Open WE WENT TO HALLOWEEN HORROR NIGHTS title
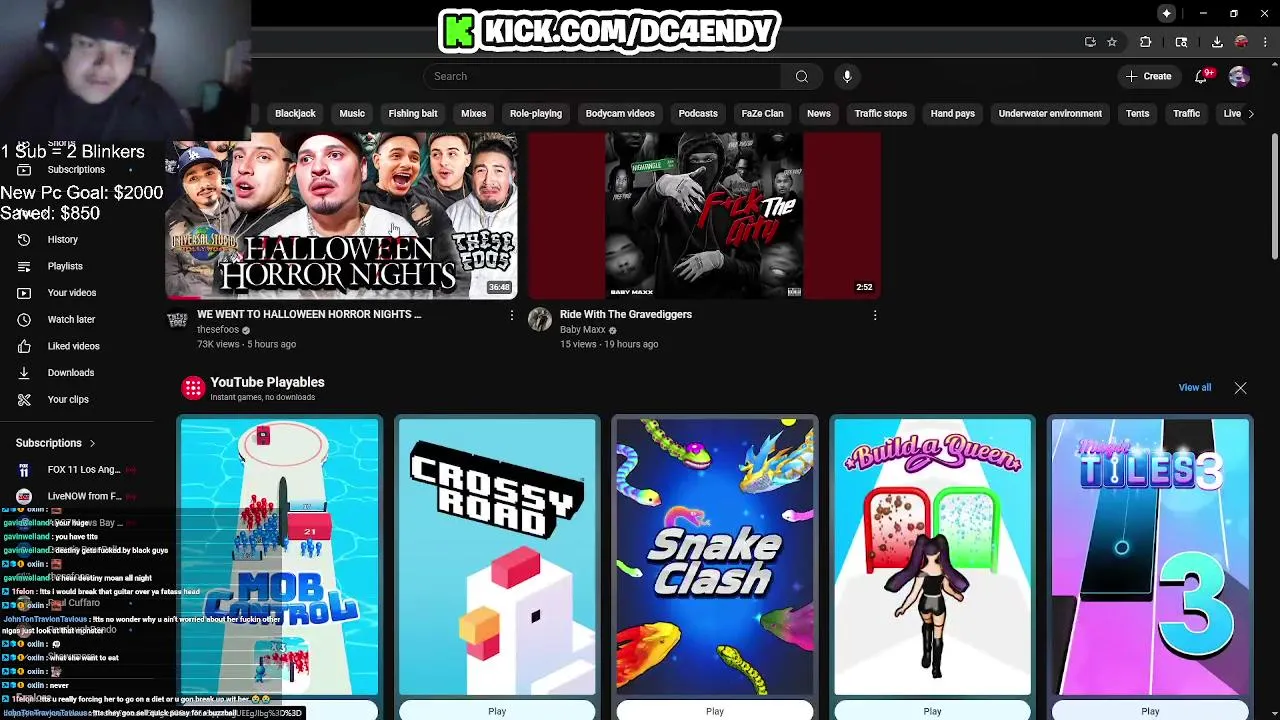The width and height of the screenshot is (1280, 720). pos(309,314)
